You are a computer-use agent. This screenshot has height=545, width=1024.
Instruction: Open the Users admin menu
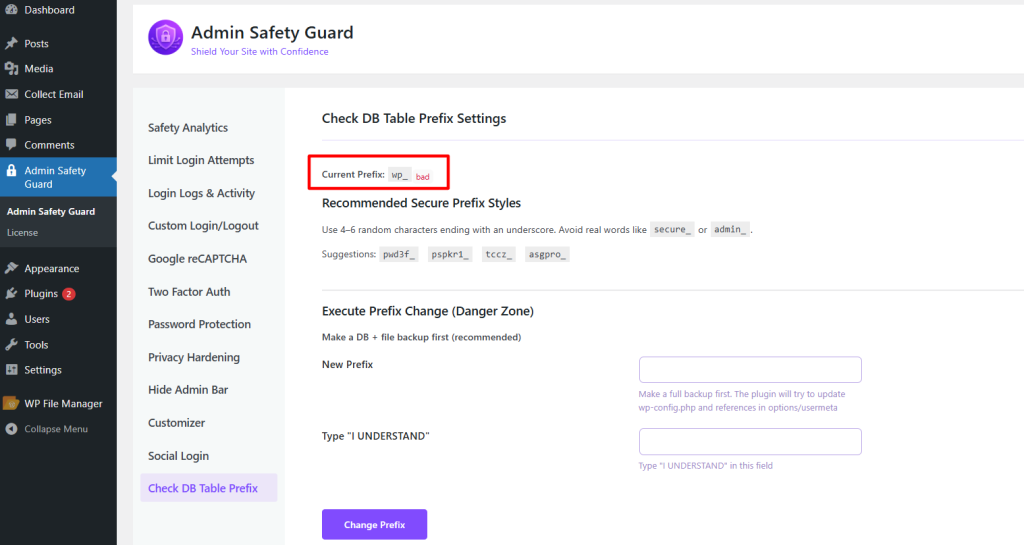[x=37, y=320]
